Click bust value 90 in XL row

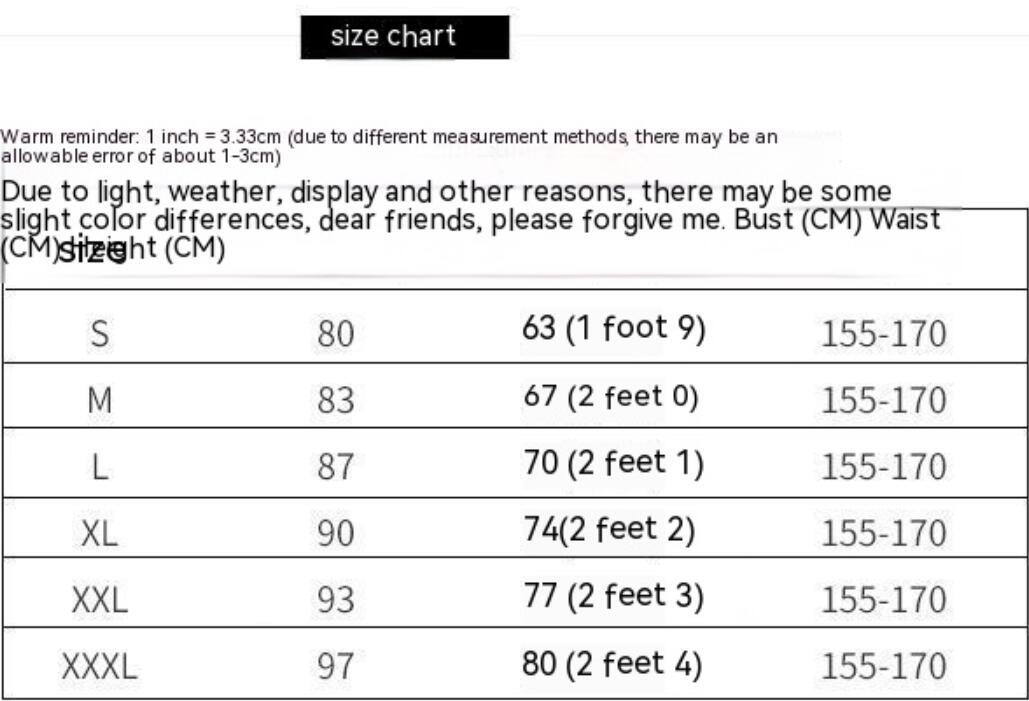point(336,533)
